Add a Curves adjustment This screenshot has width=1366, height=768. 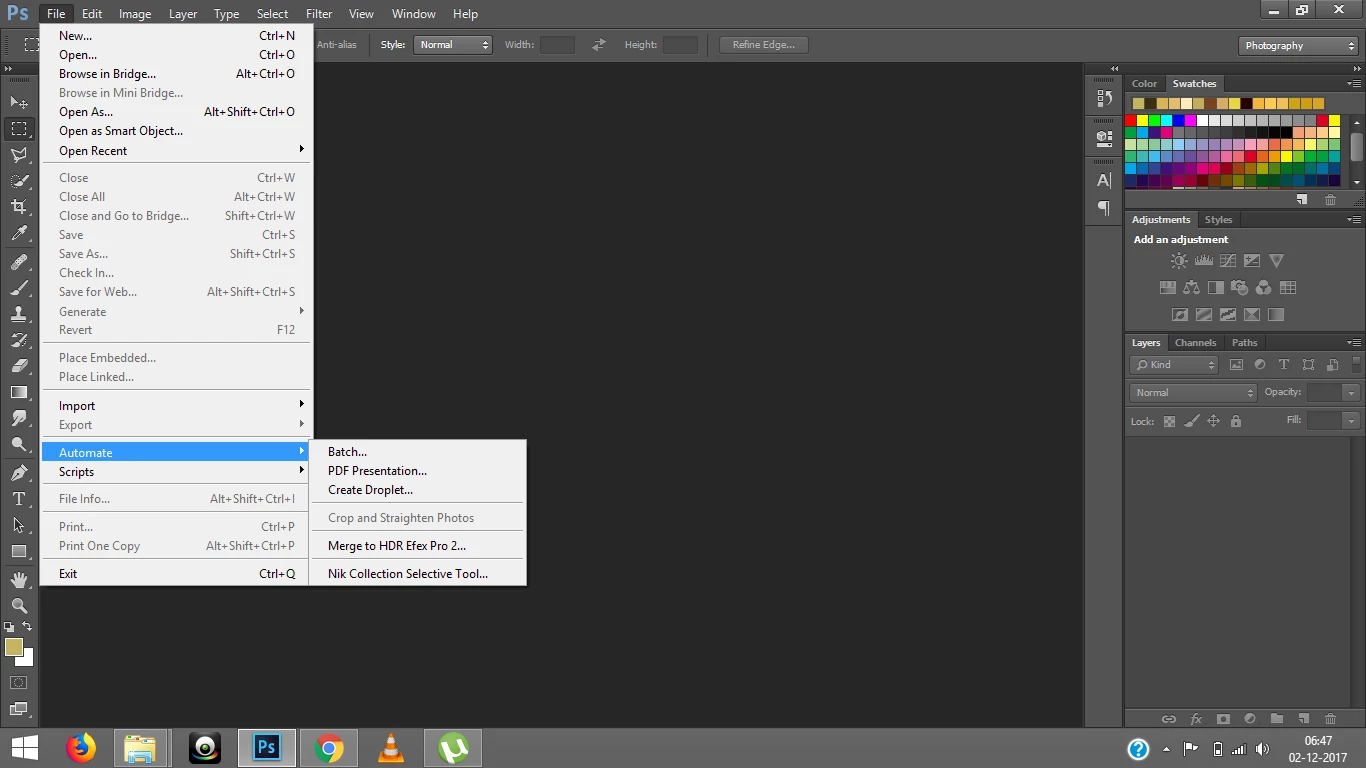(1228, 261)
